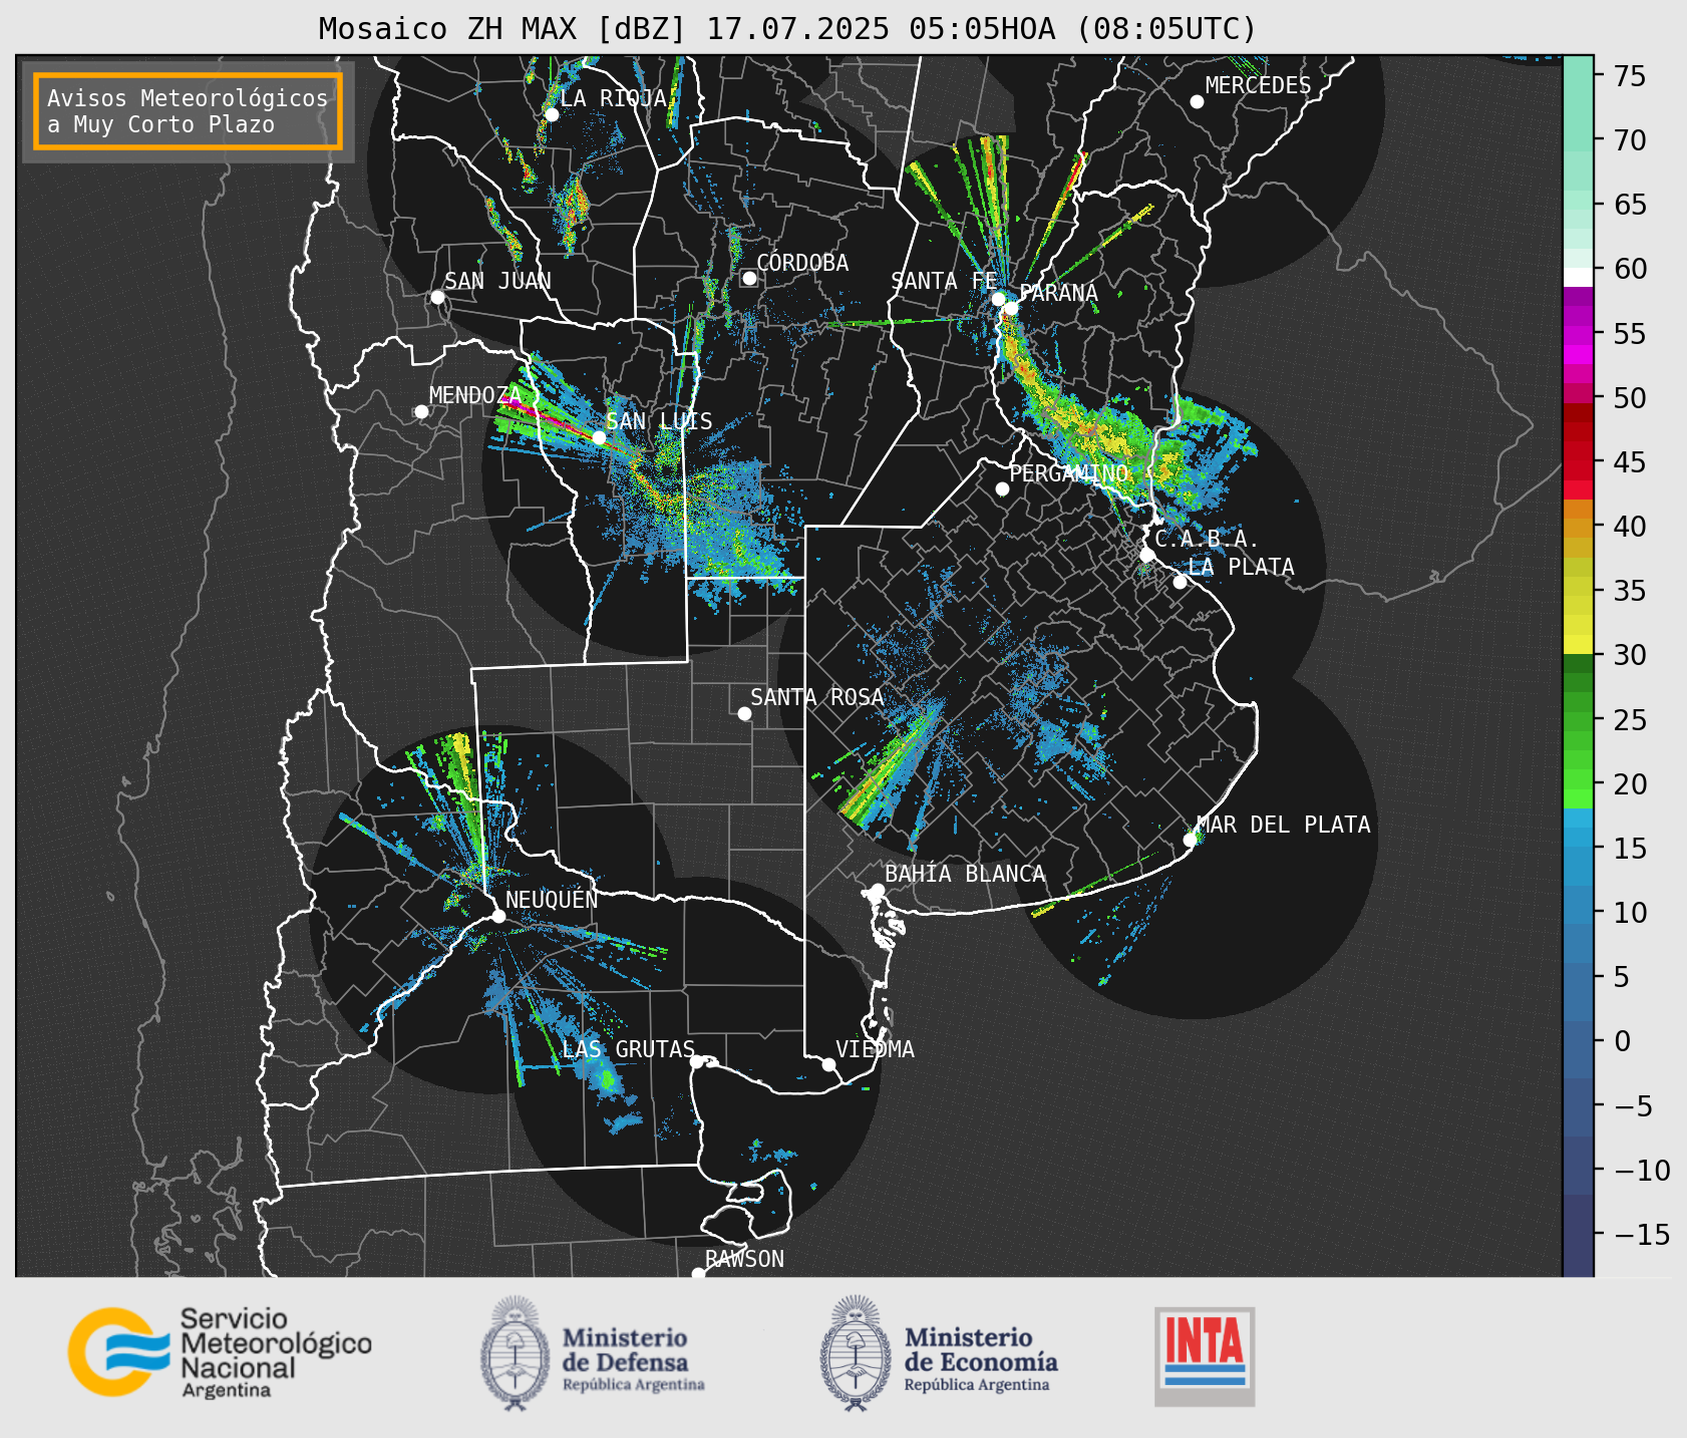Viewport: 1687px width, 1438px height.
Task: Click the PERGAMINO label text
Action: click(1068, 473)
